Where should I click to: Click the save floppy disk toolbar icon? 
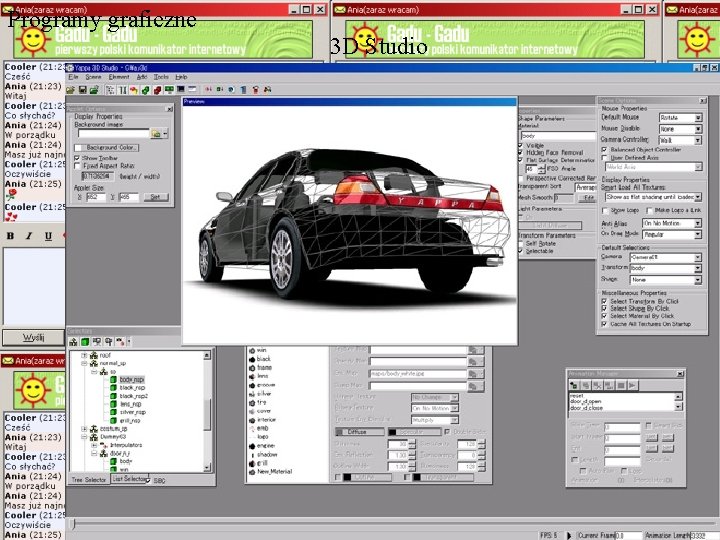(x=83, y=90)
